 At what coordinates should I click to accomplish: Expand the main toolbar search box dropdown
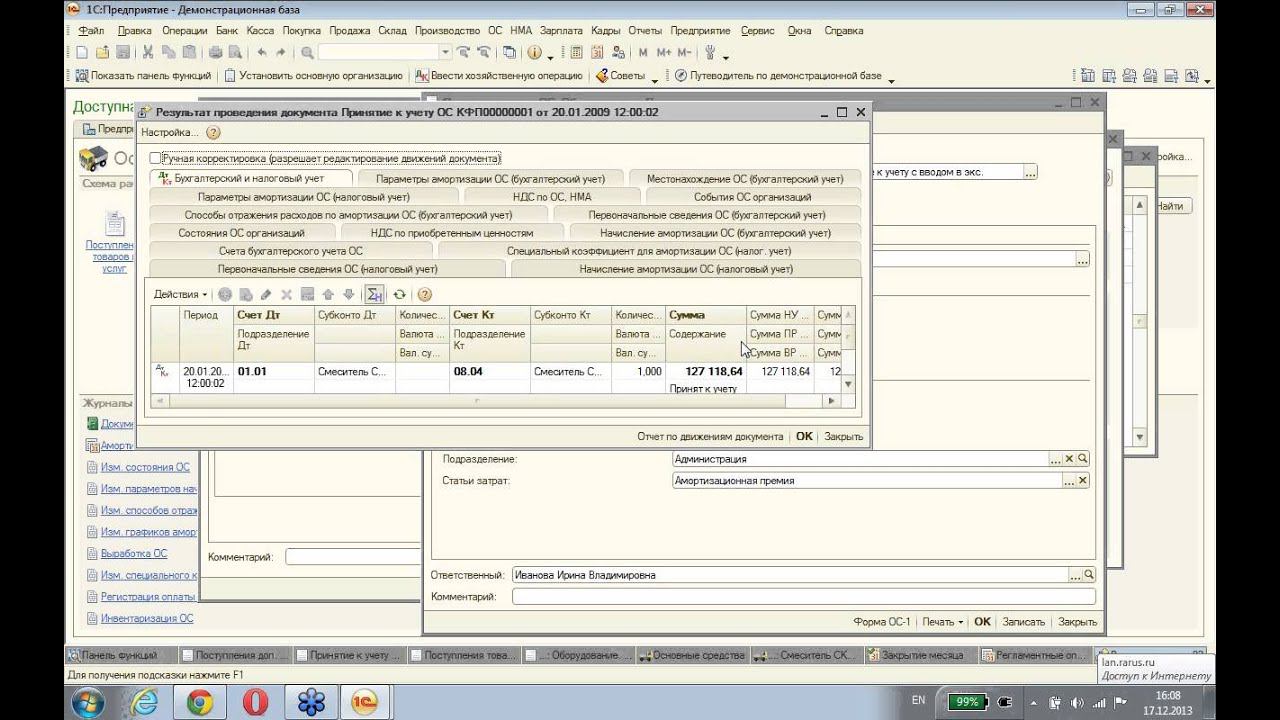coord(445,53)
